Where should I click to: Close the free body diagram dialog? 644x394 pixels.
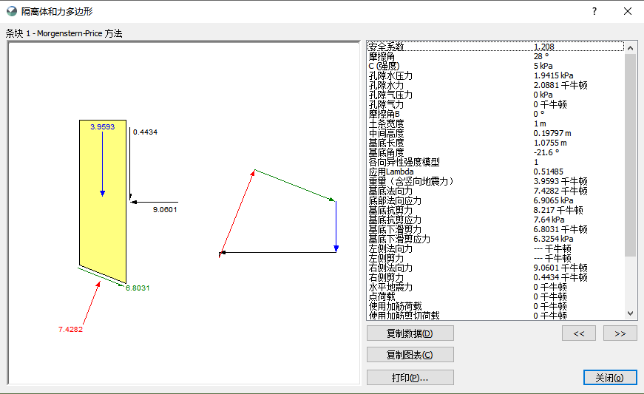[628, 11]
